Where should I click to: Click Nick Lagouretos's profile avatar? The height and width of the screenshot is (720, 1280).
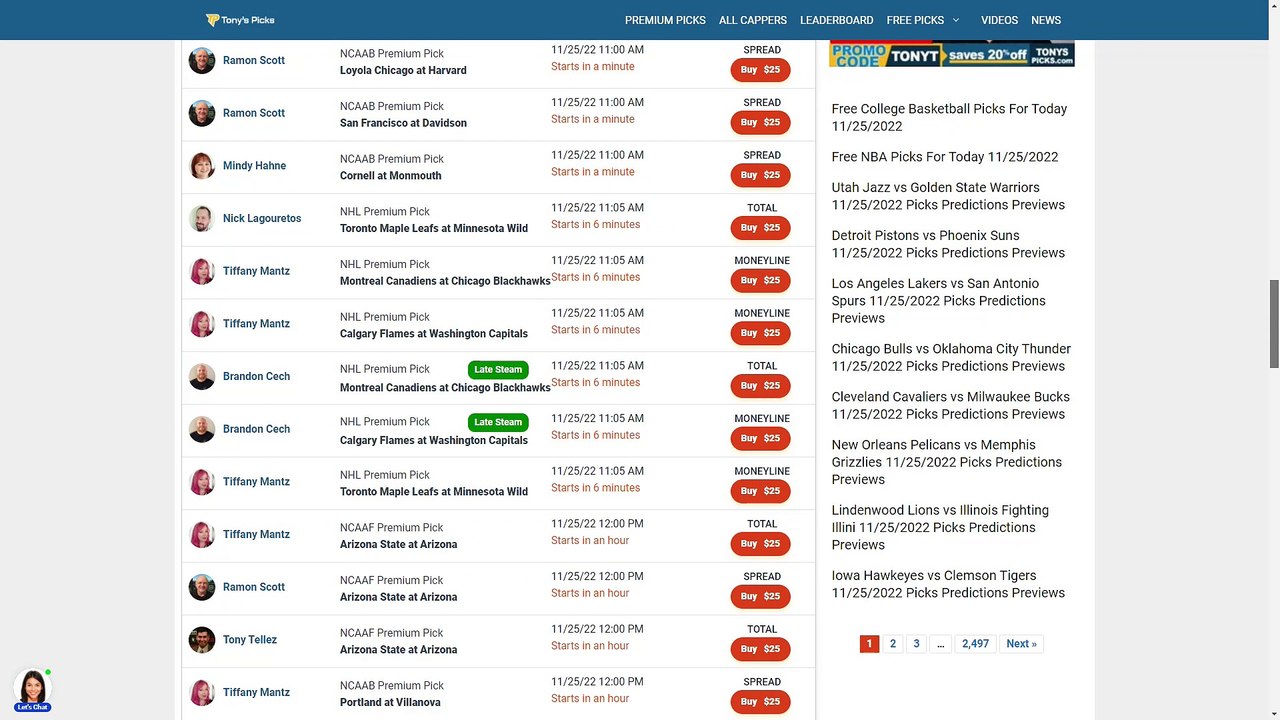pos(202,218)
